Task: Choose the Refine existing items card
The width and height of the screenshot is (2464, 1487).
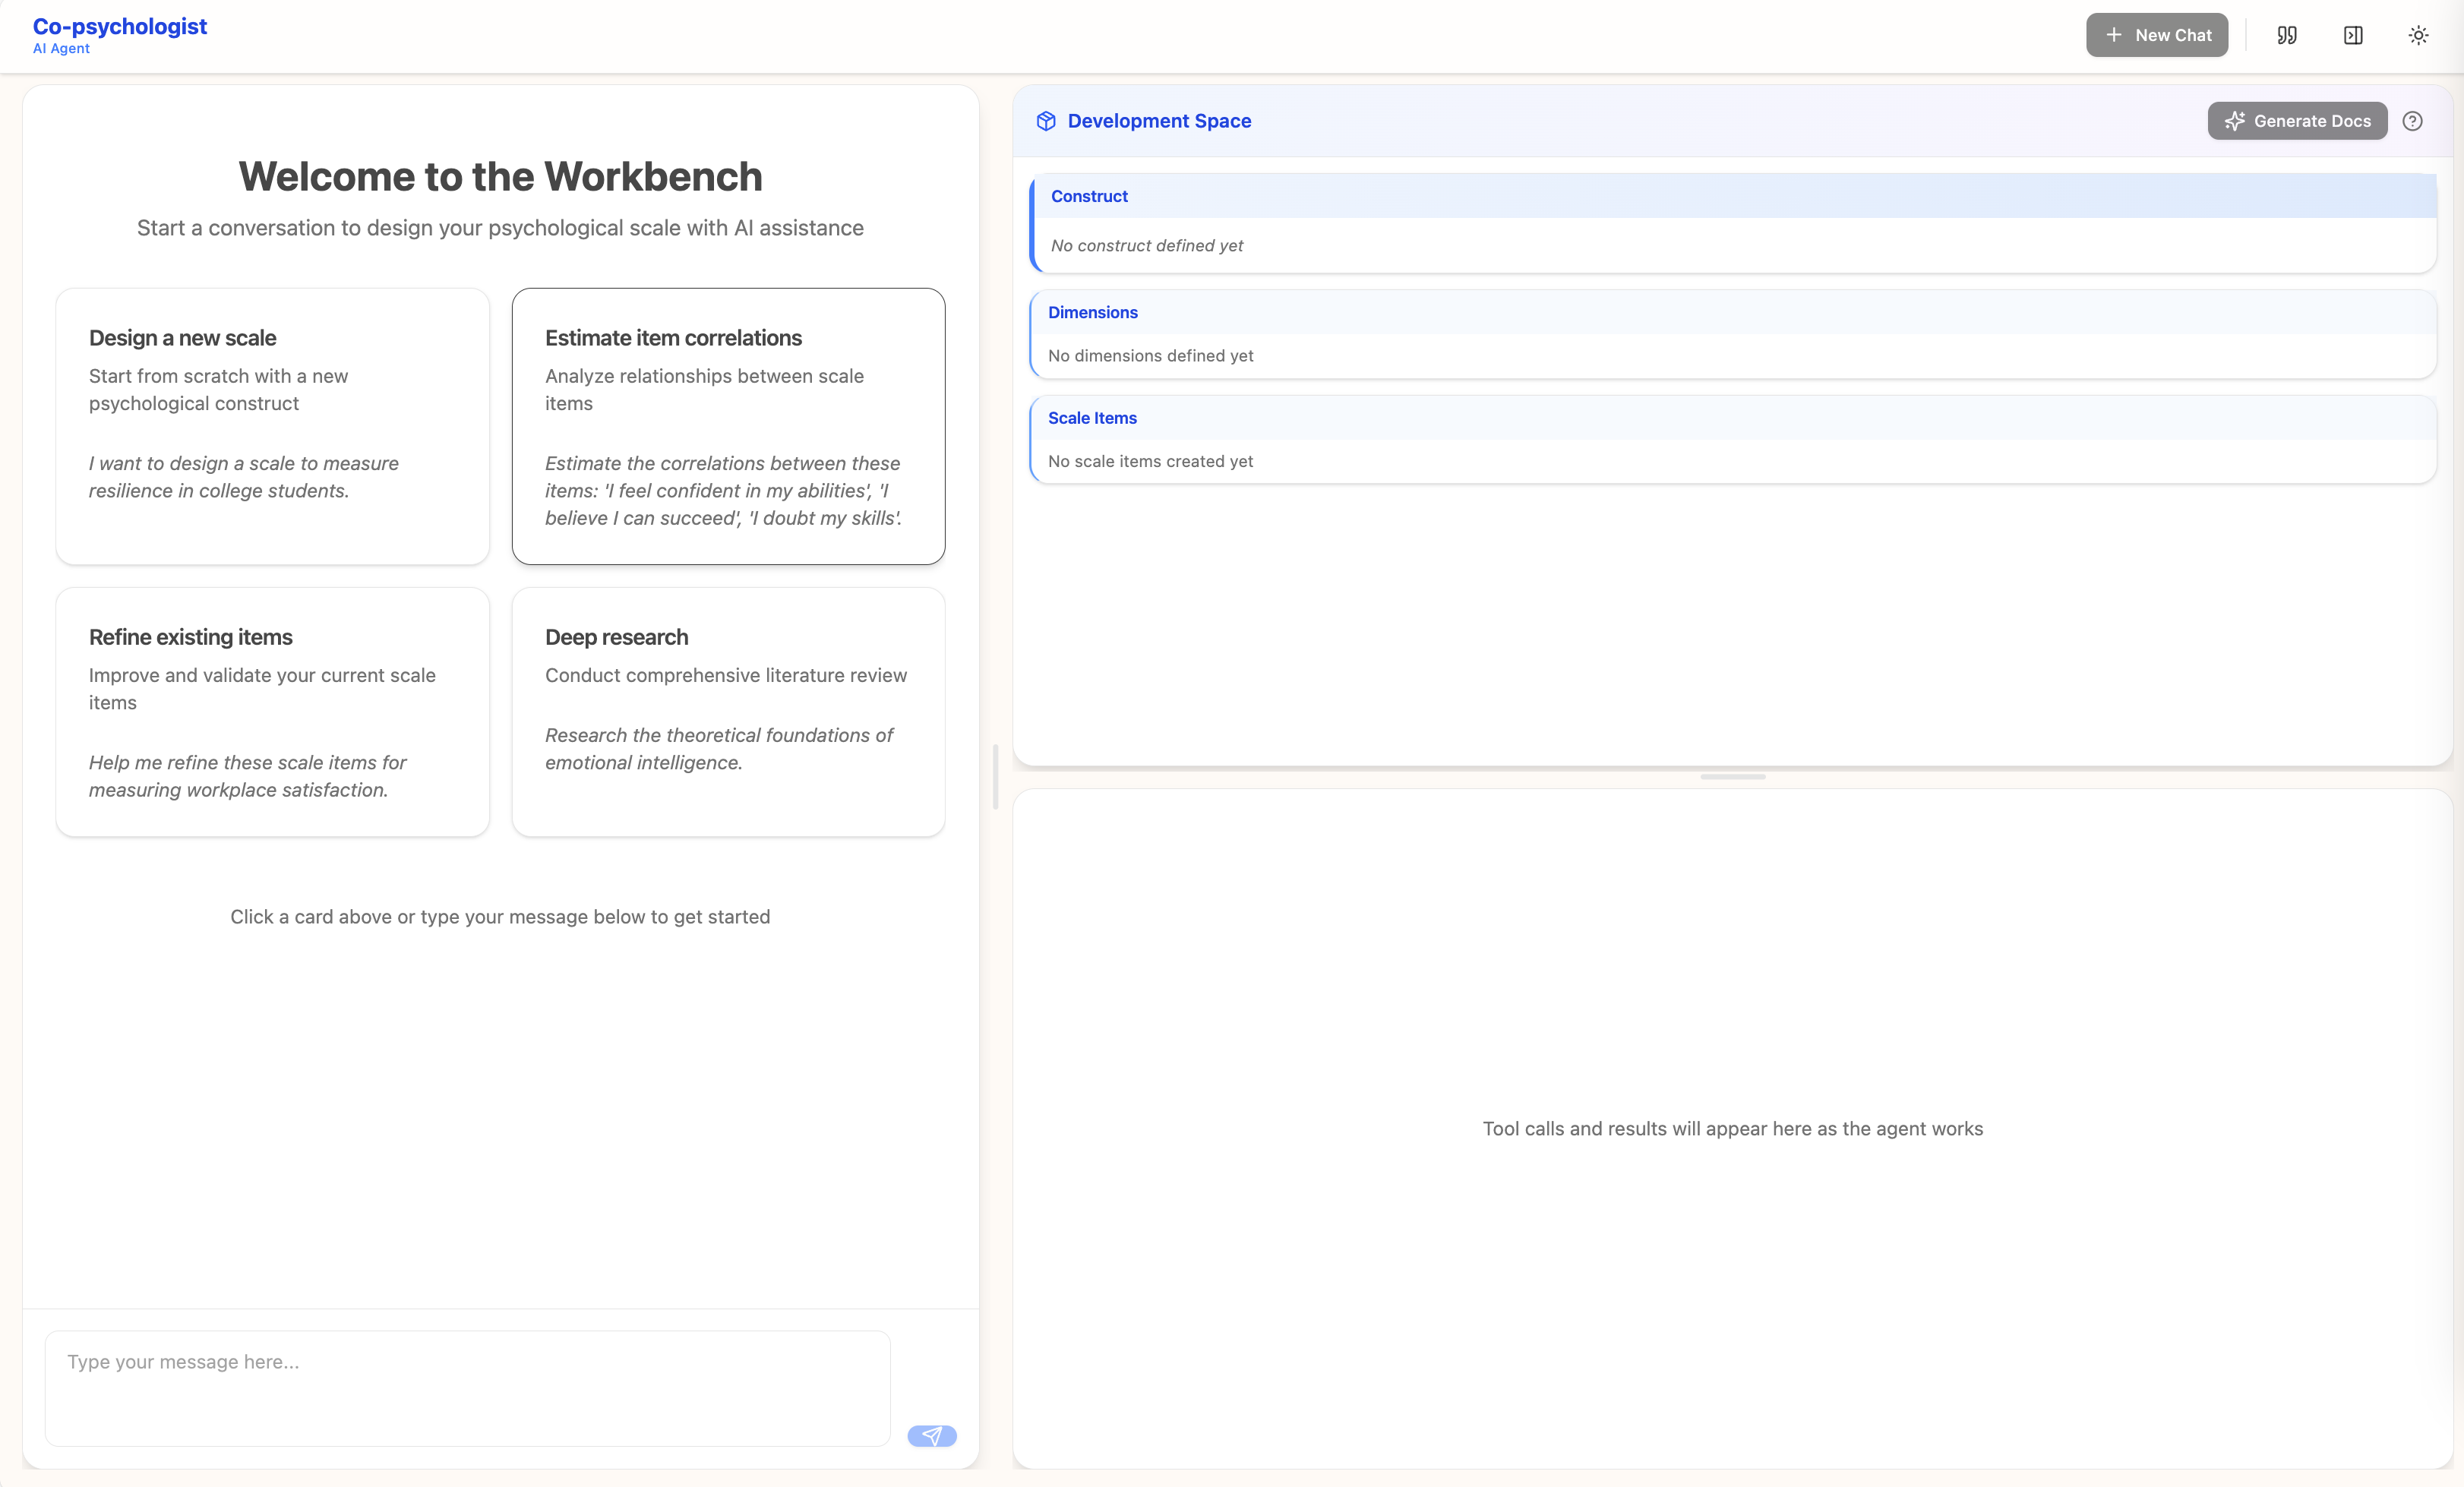Action: coord(272,712)
